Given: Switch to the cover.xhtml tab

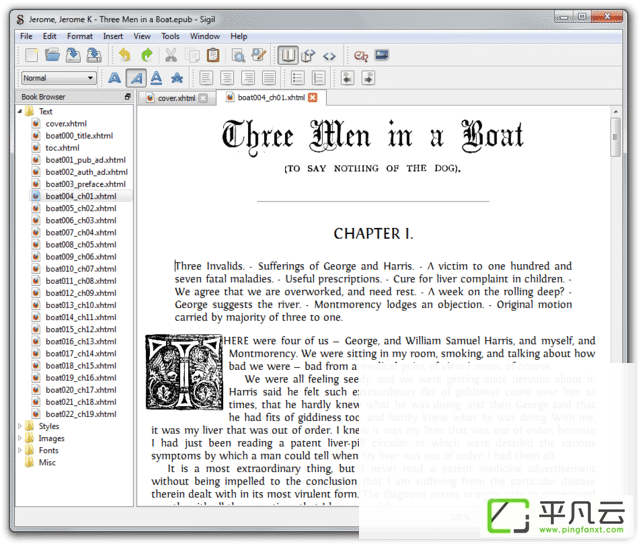Looking at the screenshot, I should 176,98.
